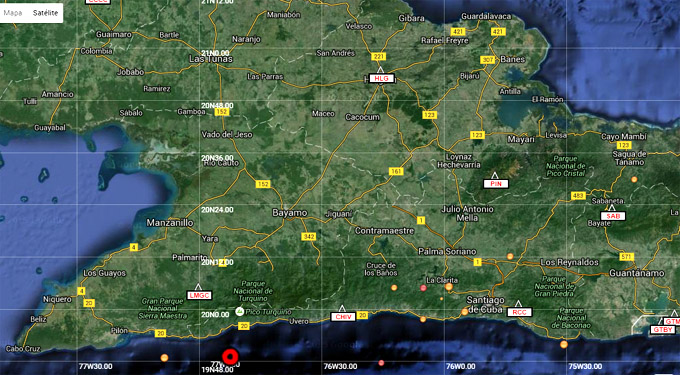
Task: Click the 76W0.00 longitude label
Action: point(461,366)
